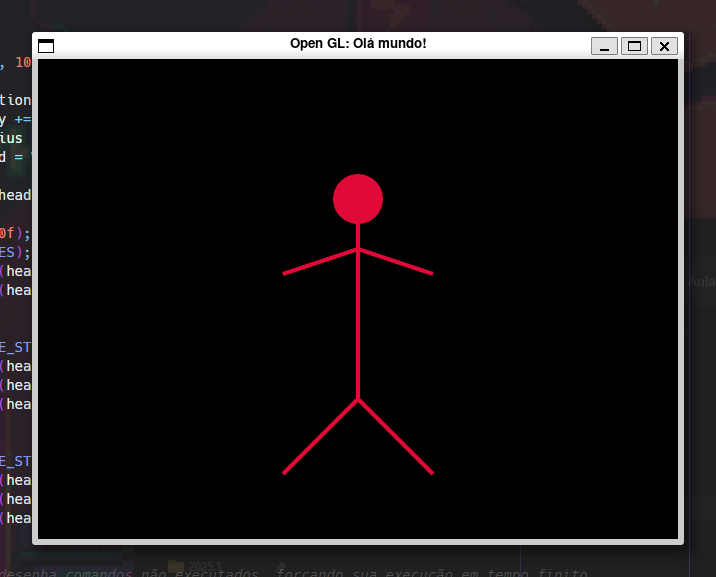The image size is (716, 577).
Task: Click the '2025.1' folder label behind window
Action: (205, 567)
